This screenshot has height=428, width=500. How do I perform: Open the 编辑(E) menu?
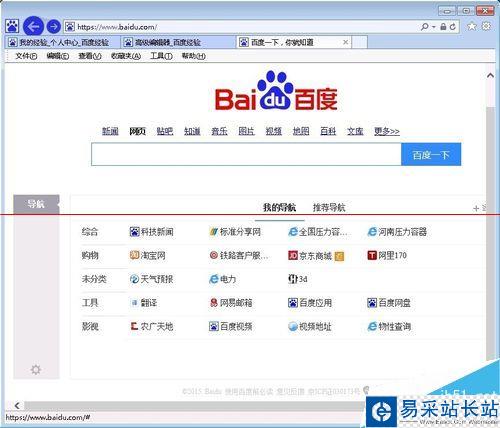[x=58, y=56]
